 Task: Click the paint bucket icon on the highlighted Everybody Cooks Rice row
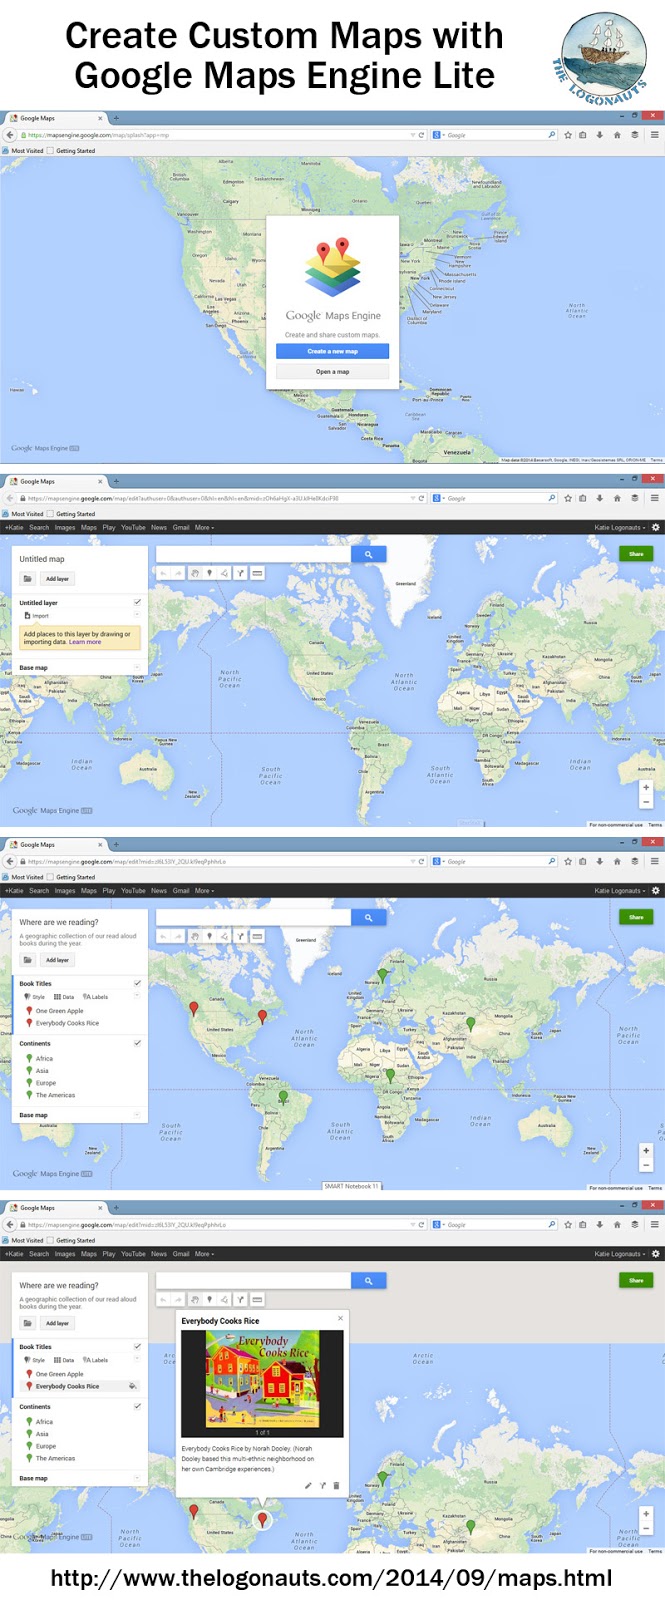pos(132,1386)
